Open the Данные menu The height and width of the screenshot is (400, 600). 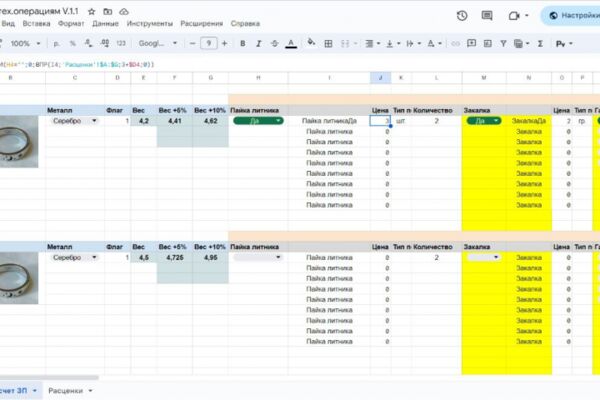point(105,23)
